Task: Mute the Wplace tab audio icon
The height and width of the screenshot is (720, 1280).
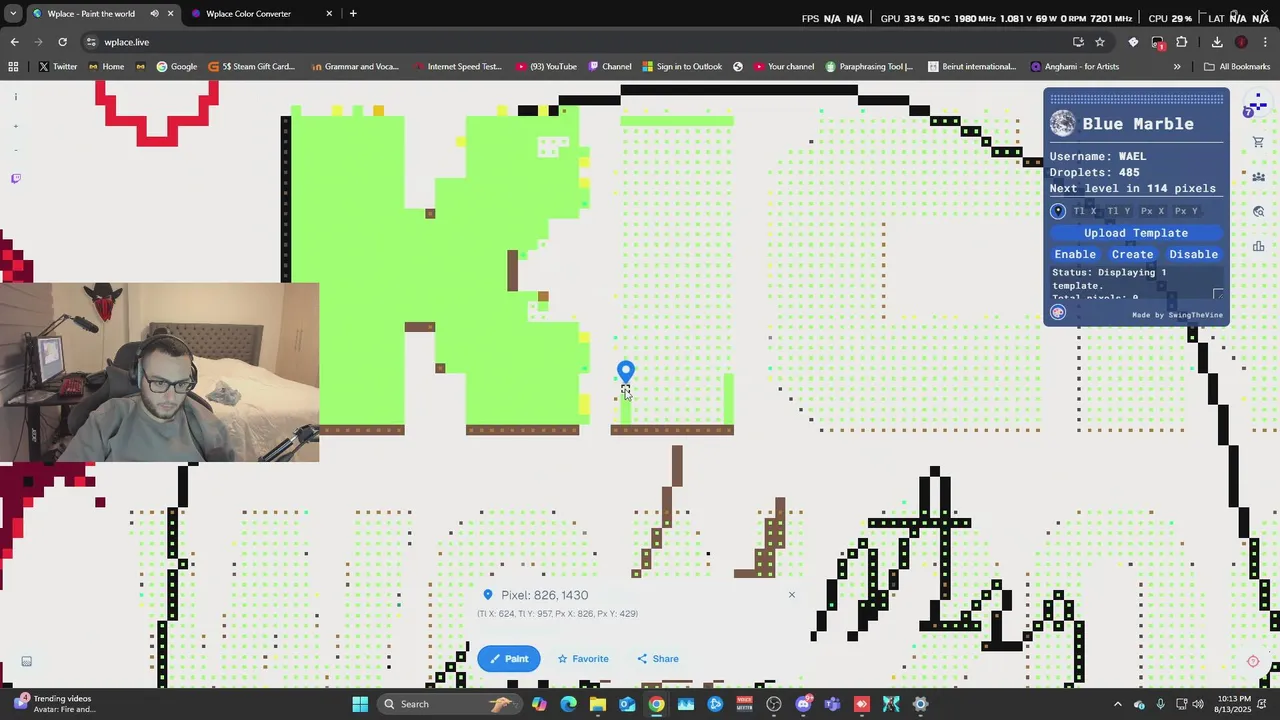Action: 154,14
